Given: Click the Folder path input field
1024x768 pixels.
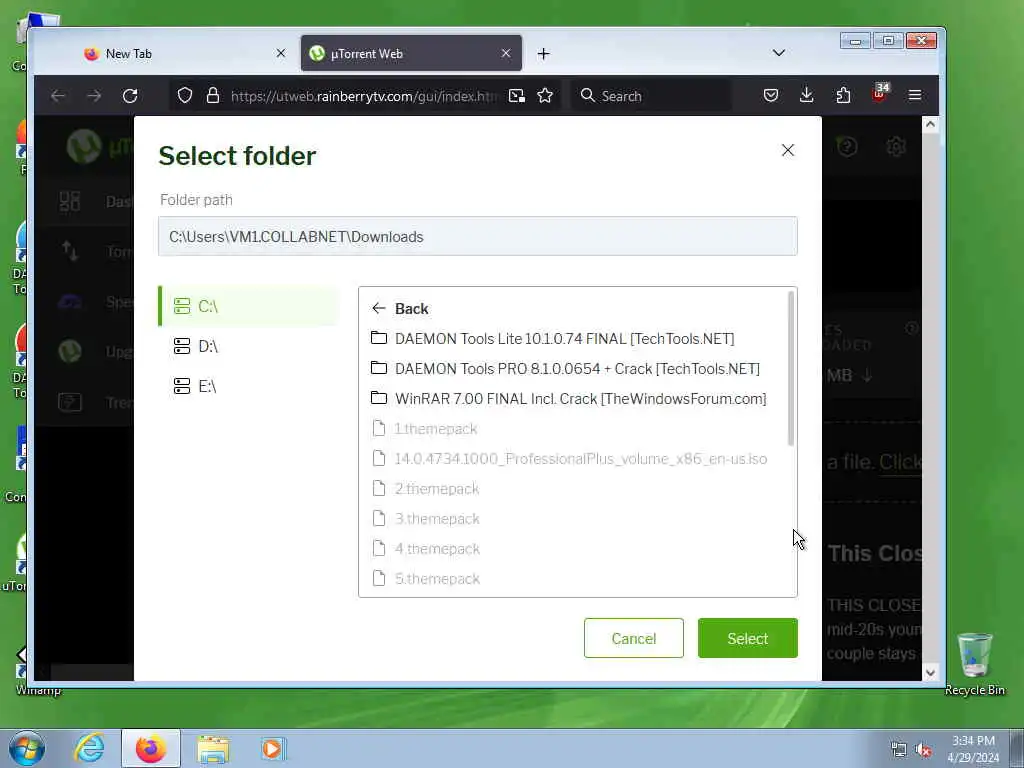Looking at the screenshot, I should (477, 236).
